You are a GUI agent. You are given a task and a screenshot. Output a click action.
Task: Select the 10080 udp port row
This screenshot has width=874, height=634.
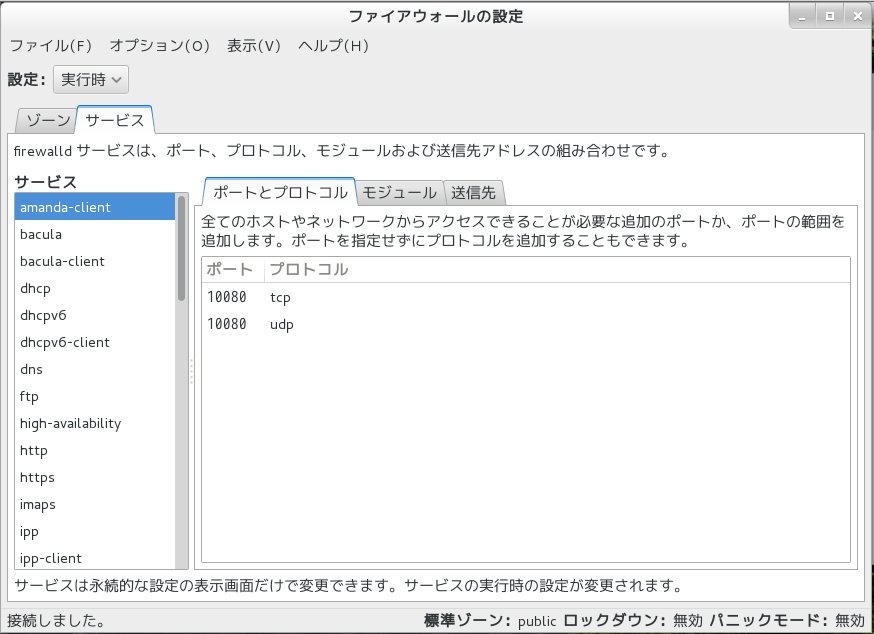(x=400, y=324)
